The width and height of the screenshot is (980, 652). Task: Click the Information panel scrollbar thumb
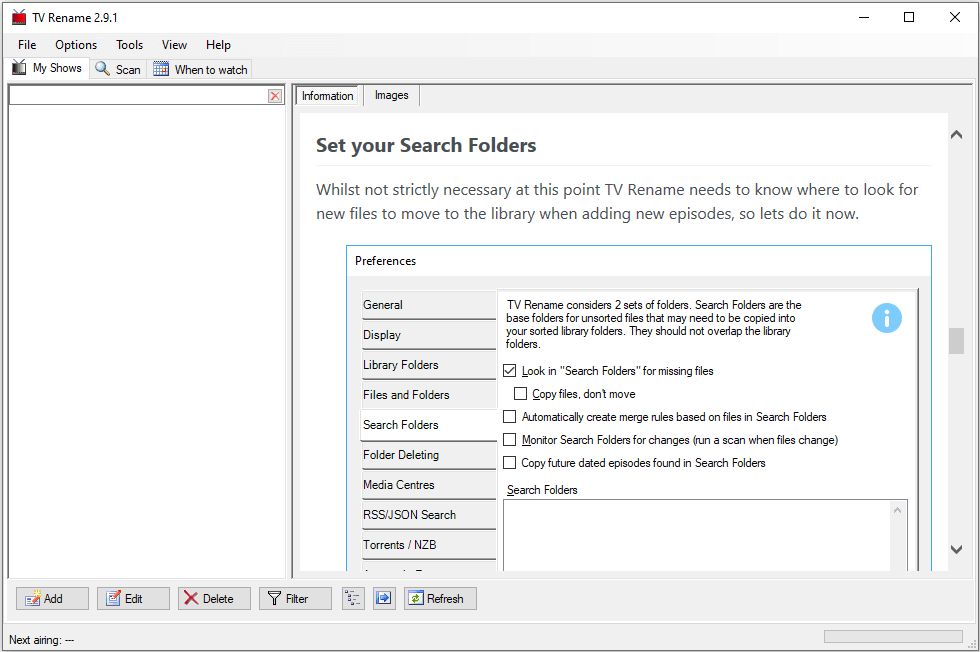coord(956,341)
